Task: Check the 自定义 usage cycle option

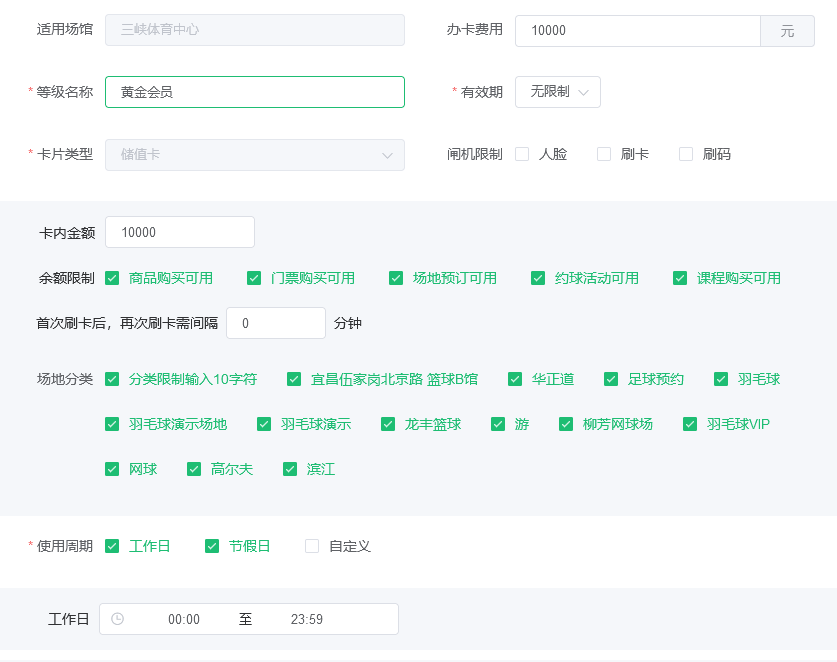Action: point(311,546)
